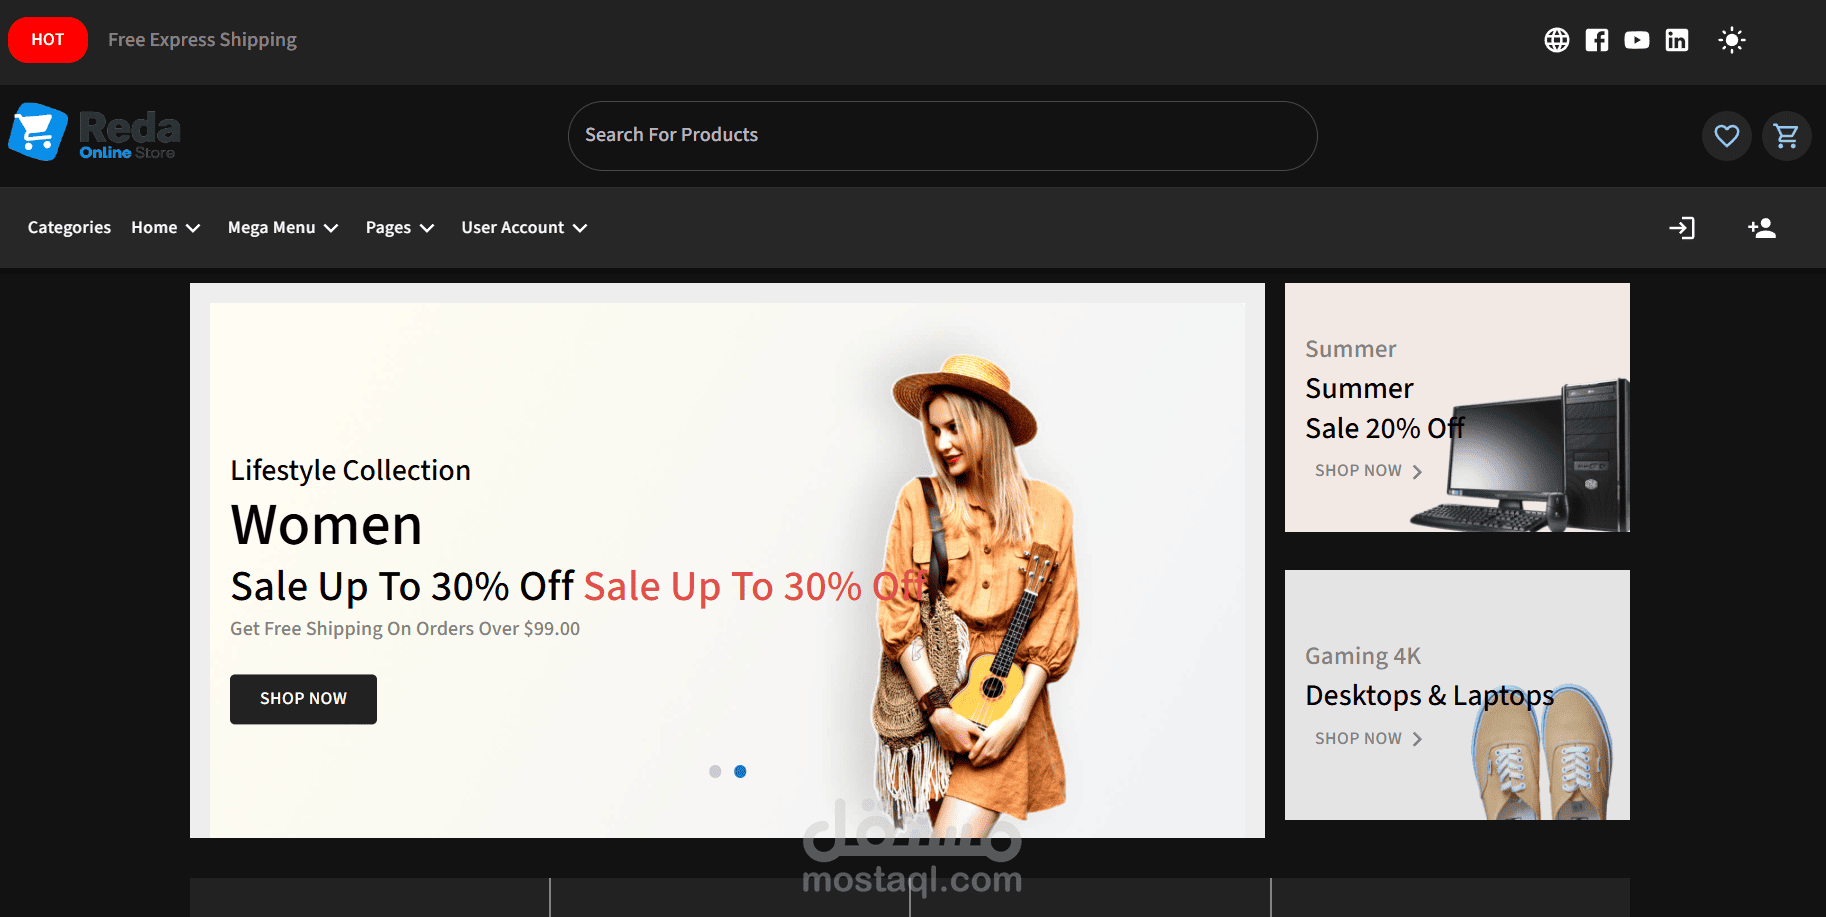Click the Gaming 4K label

pos(1363,656)
